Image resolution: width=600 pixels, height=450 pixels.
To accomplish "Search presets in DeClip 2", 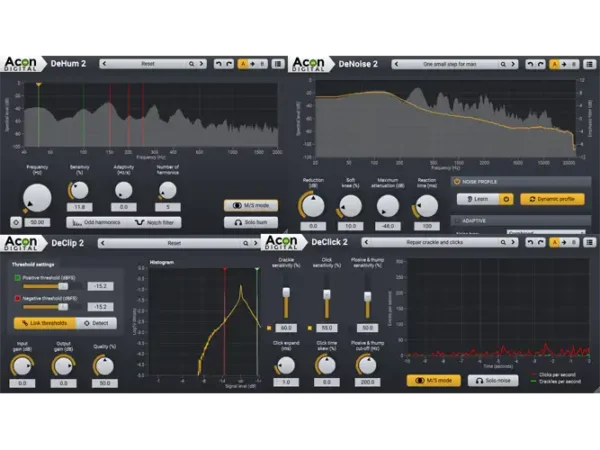I will point(245,243).
